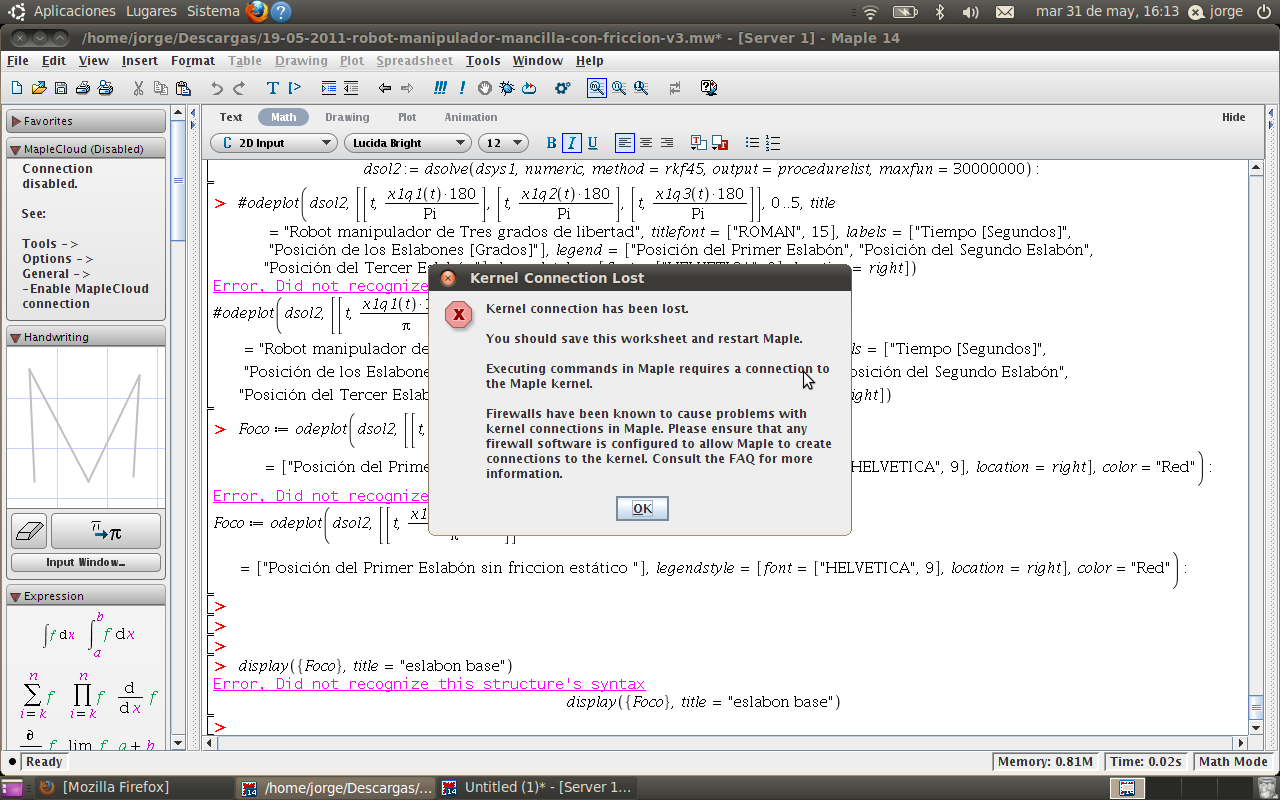1280x800 pixels.
Task: Click the Input Window button
Action: click(x=86, y=562)
